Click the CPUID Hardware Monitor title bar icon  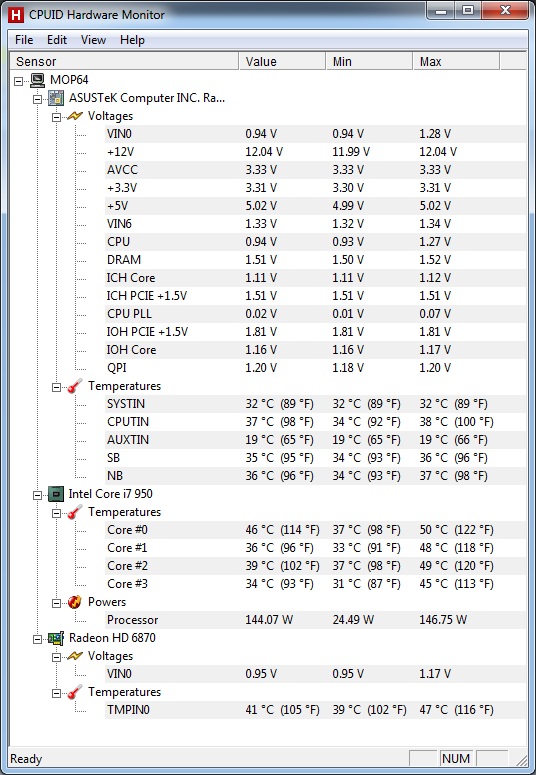tap(16, 15)
